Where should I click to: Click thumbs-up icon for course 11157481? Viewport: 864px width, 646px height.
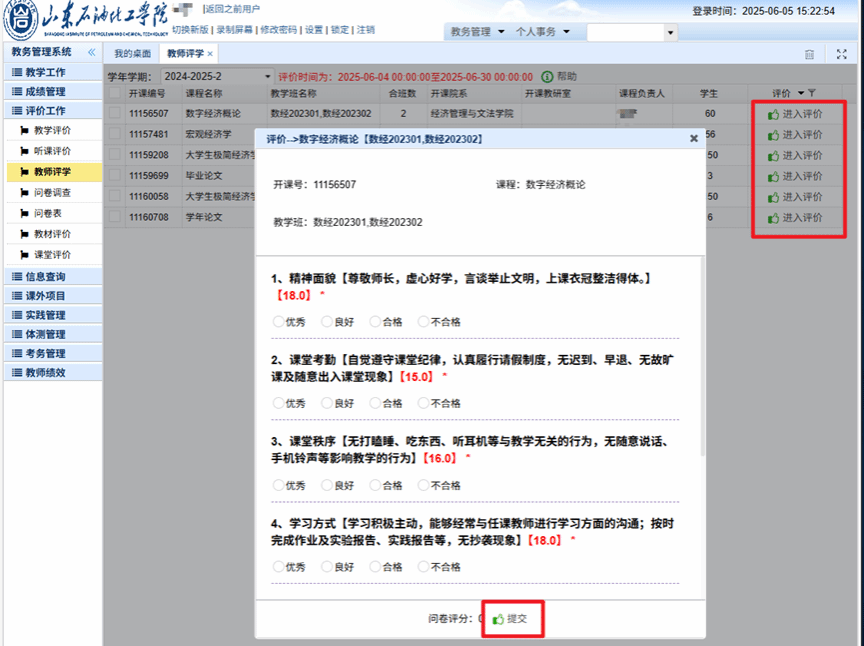coord(773,135)
